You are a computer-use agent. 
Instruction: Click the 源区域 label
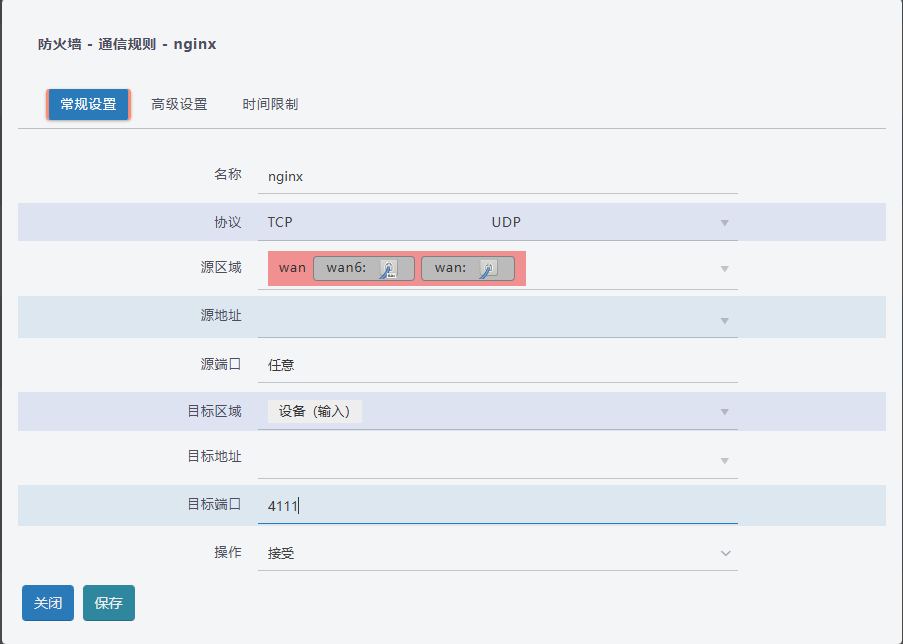[221, 267]
